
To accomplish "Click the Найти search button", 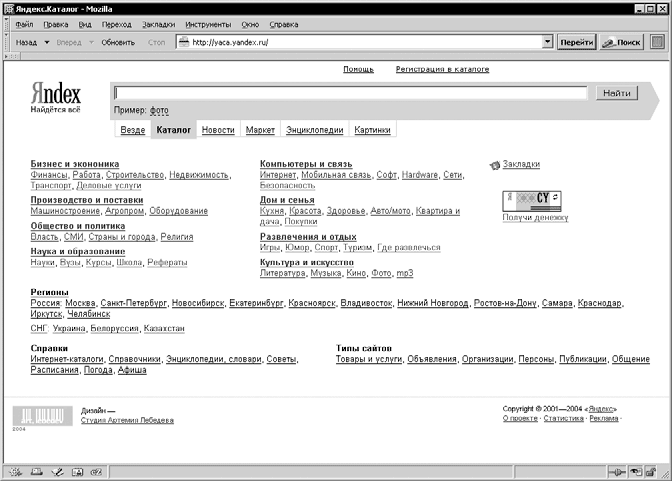I will (617, 93).
